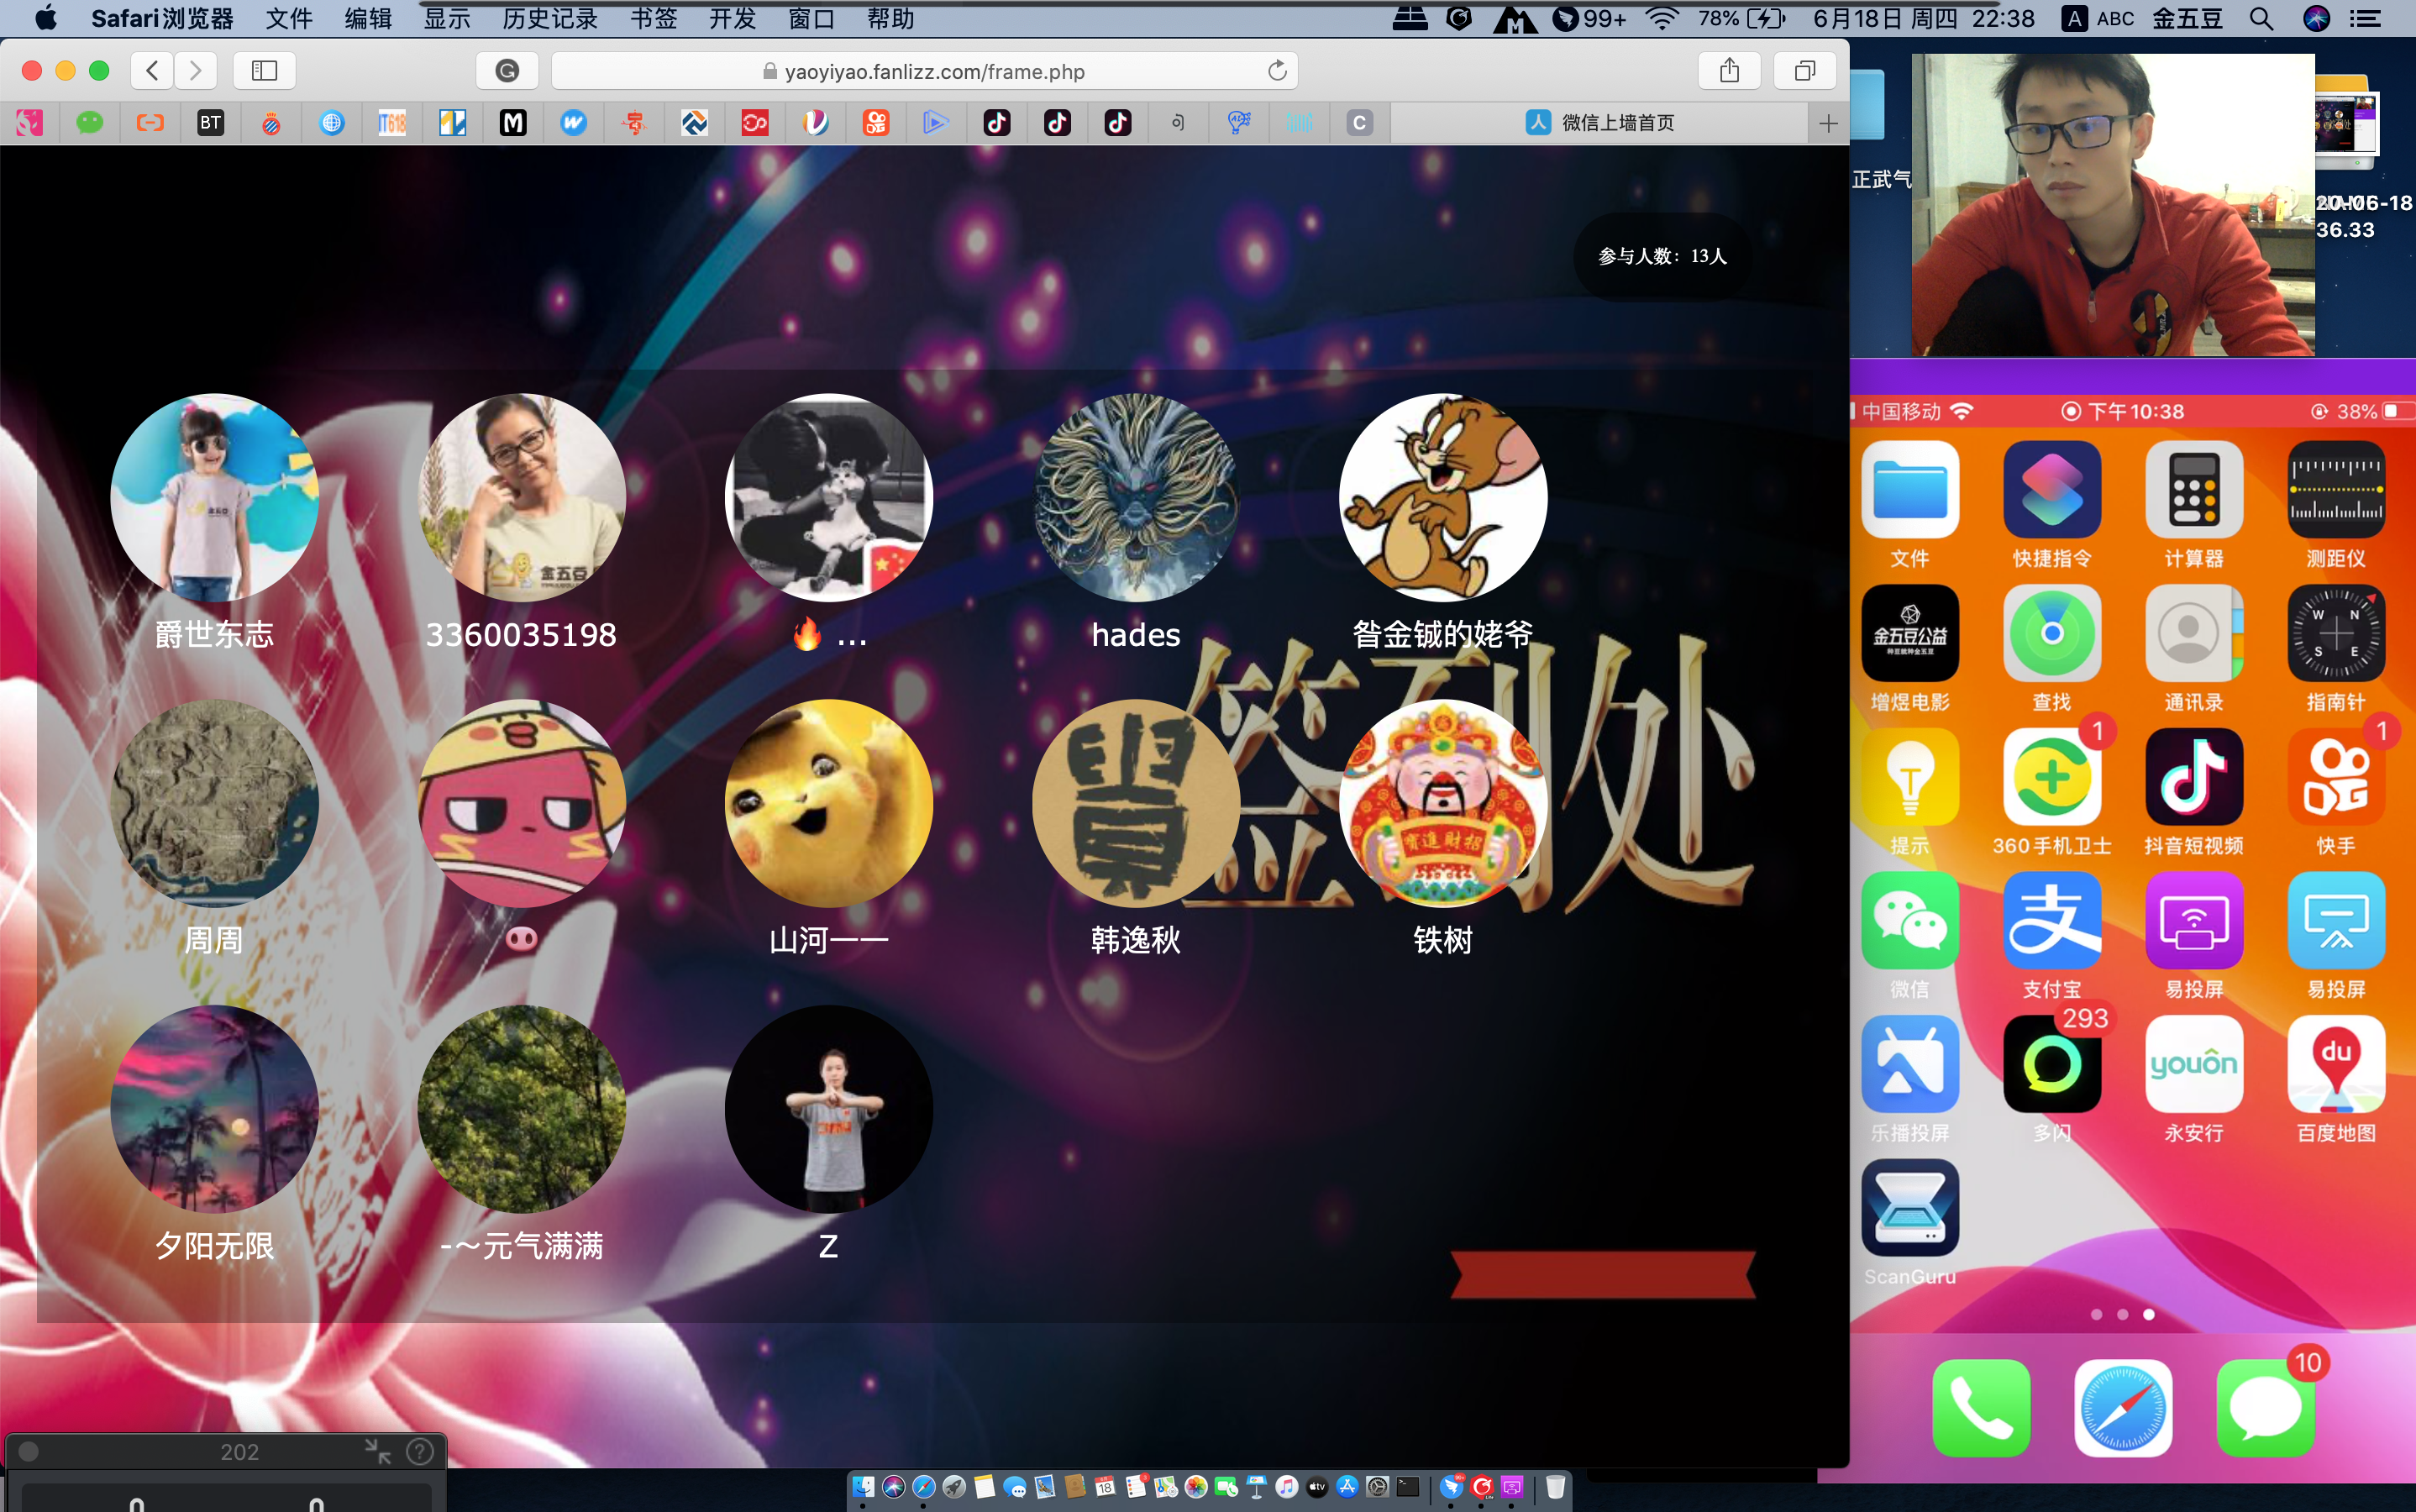Tap the 支付宝 app icon

pyautogui.click(x=2051, y=921)
